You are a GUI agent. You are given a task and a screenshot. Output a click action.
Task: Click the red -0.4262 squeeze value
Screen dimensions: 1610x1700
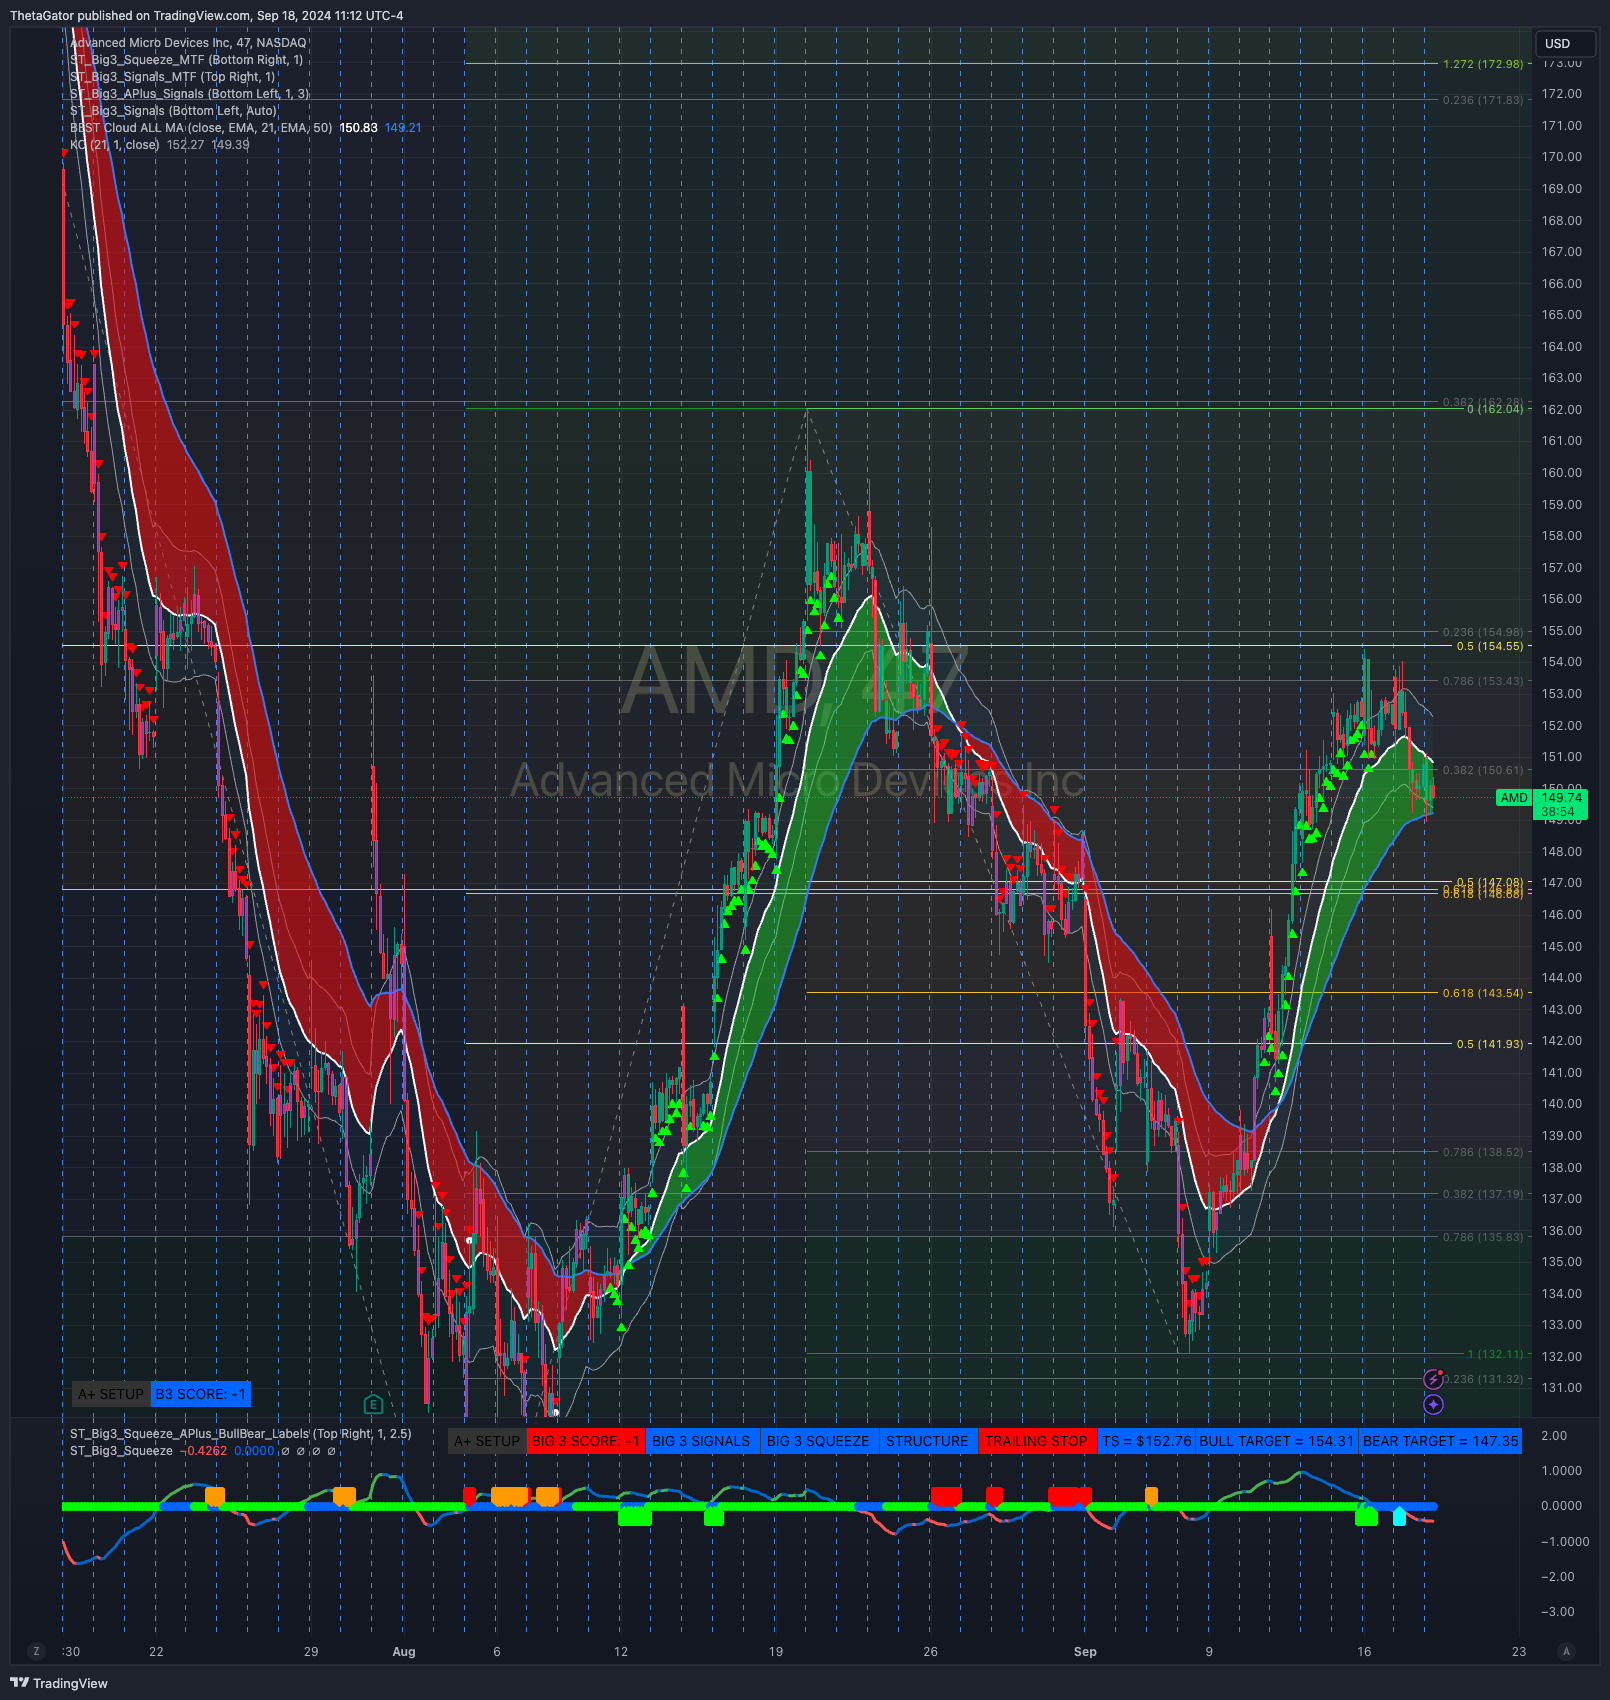[x=204, y=1451]
